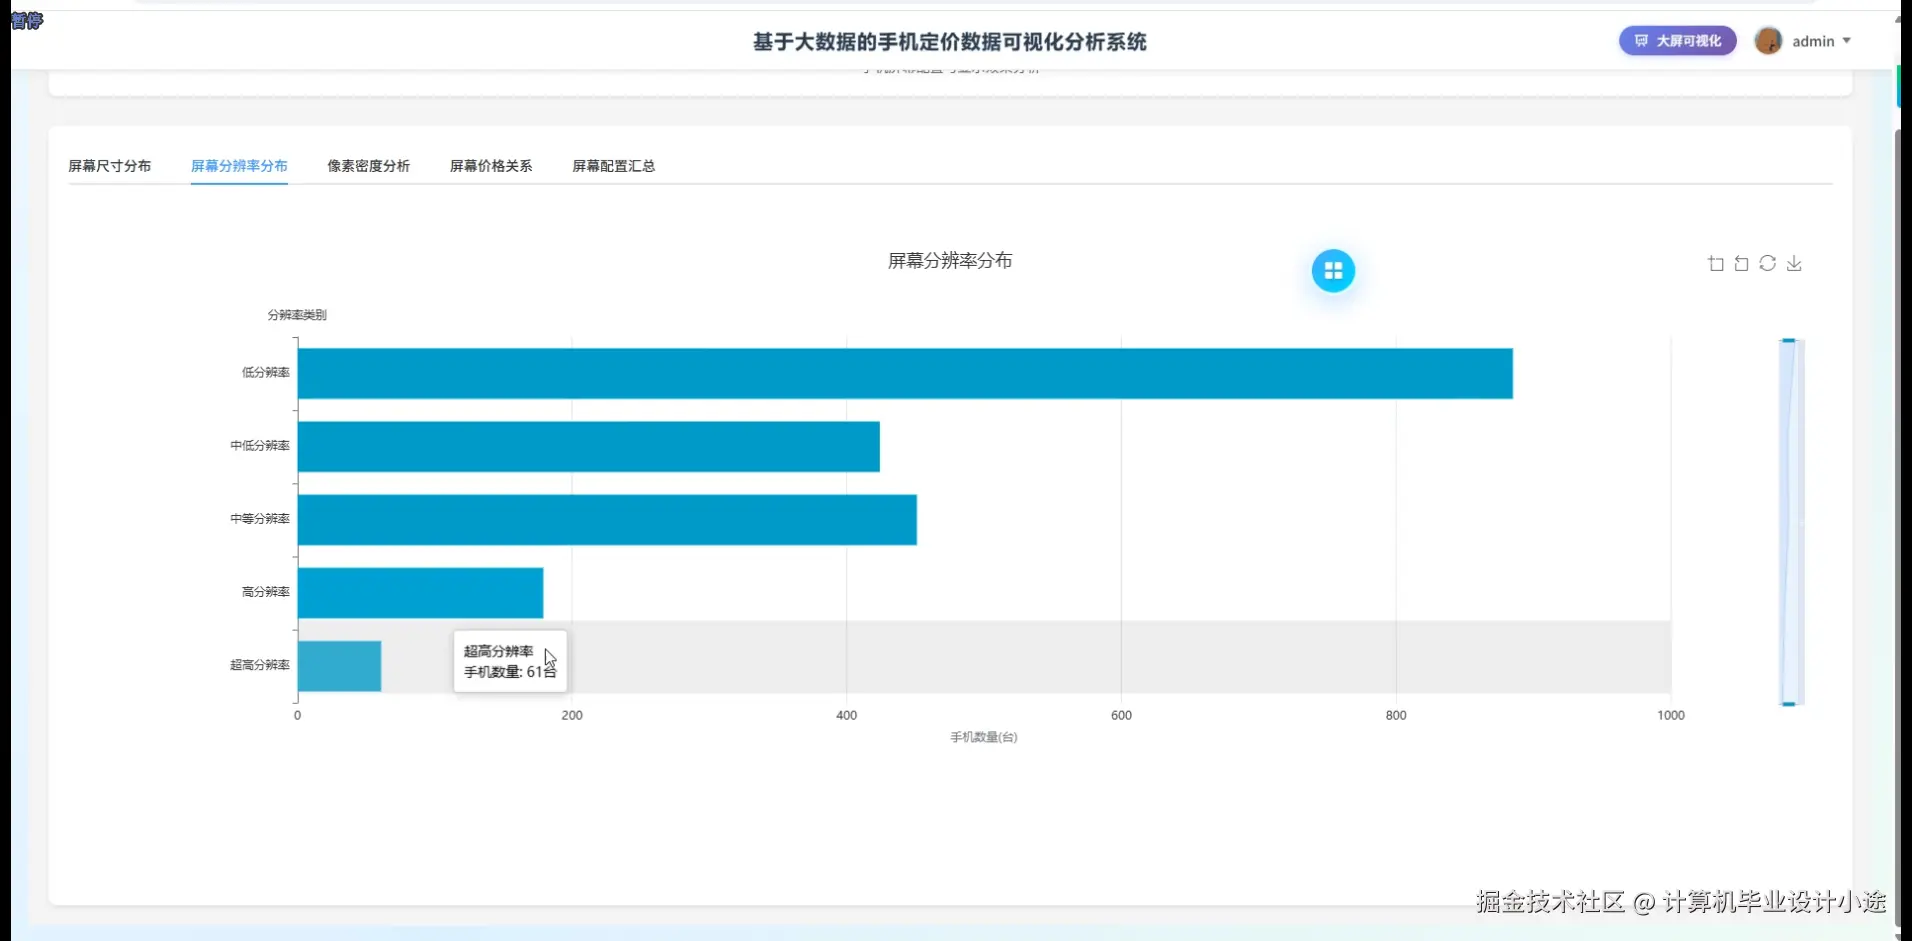Open the admin account dropdown
The image size is (1912, 941).
[1822, 41]
